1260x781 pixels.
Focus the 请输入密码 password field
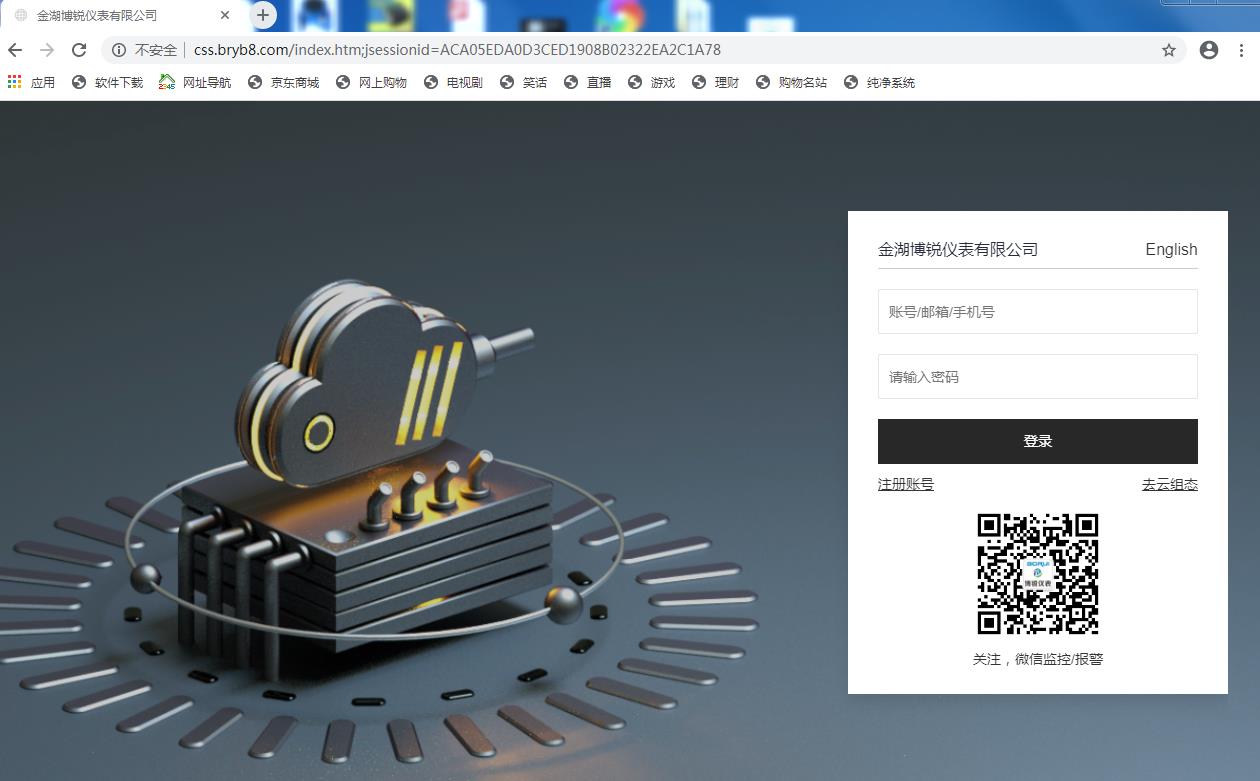click(1037, 377)
